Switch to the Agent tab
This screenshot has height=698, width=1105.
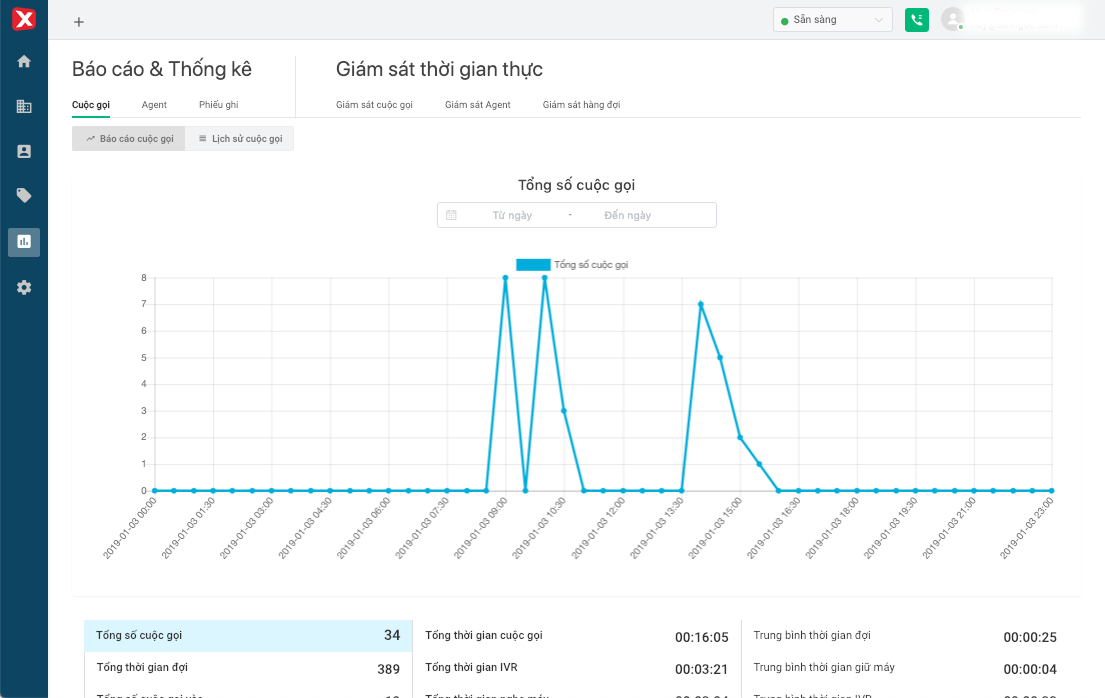(x=154, y=104)
